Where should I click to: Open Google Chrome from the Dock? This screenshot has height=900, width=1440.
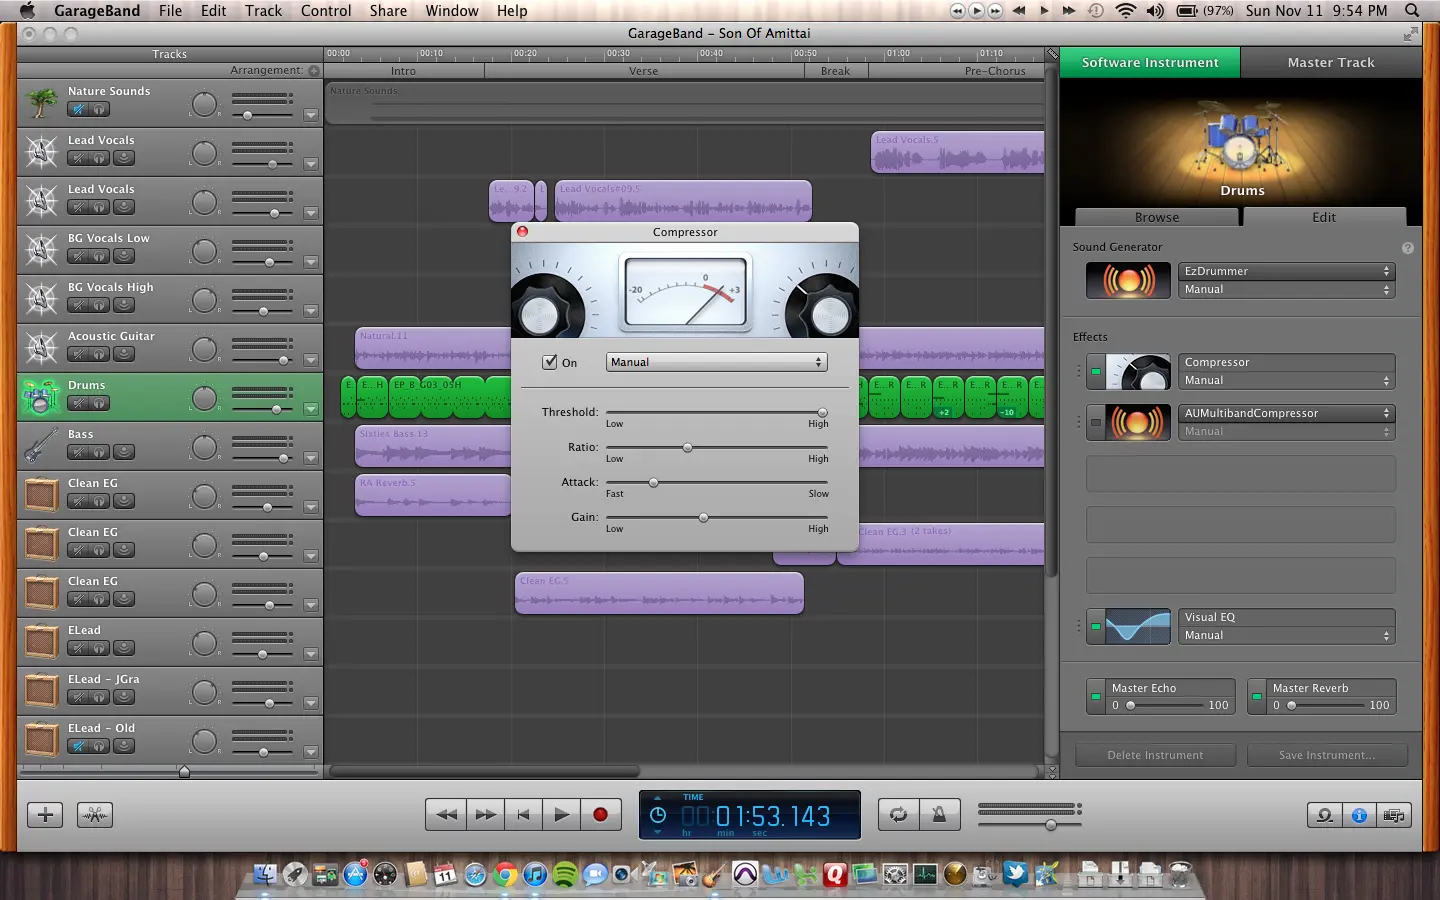click(505, 875)
